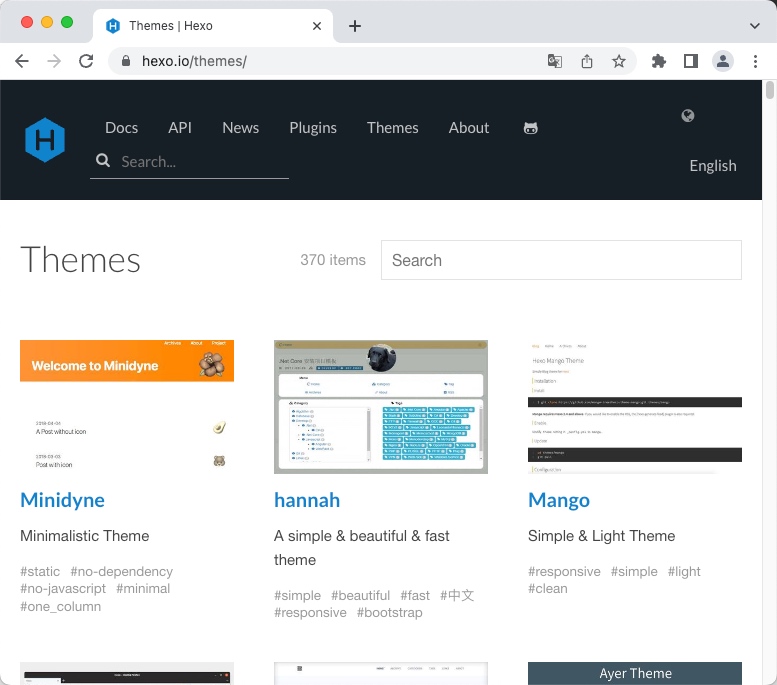Image resolution: width=777 pixels, height=685 pixels.
Task: Open the Docs navigation item
Action: 121,128
